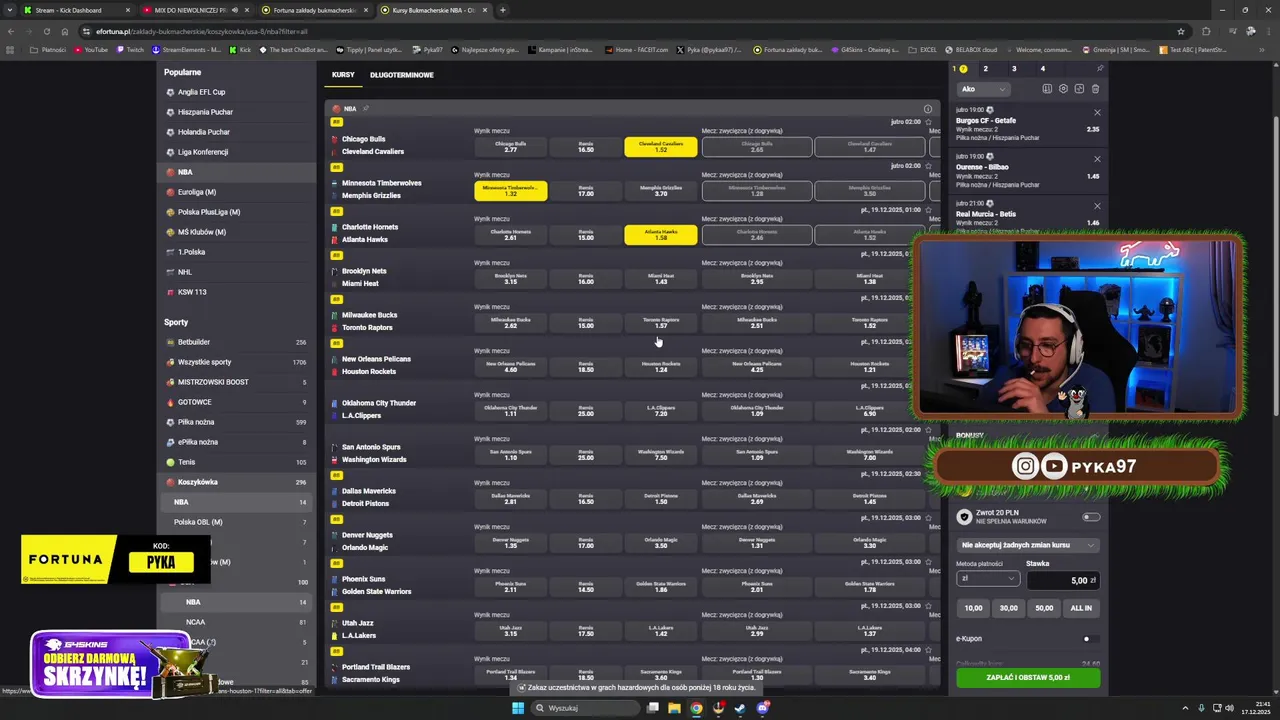Click ALL IN stake button
Viewport: 1280px width, 720px height.
[1081, 607]
